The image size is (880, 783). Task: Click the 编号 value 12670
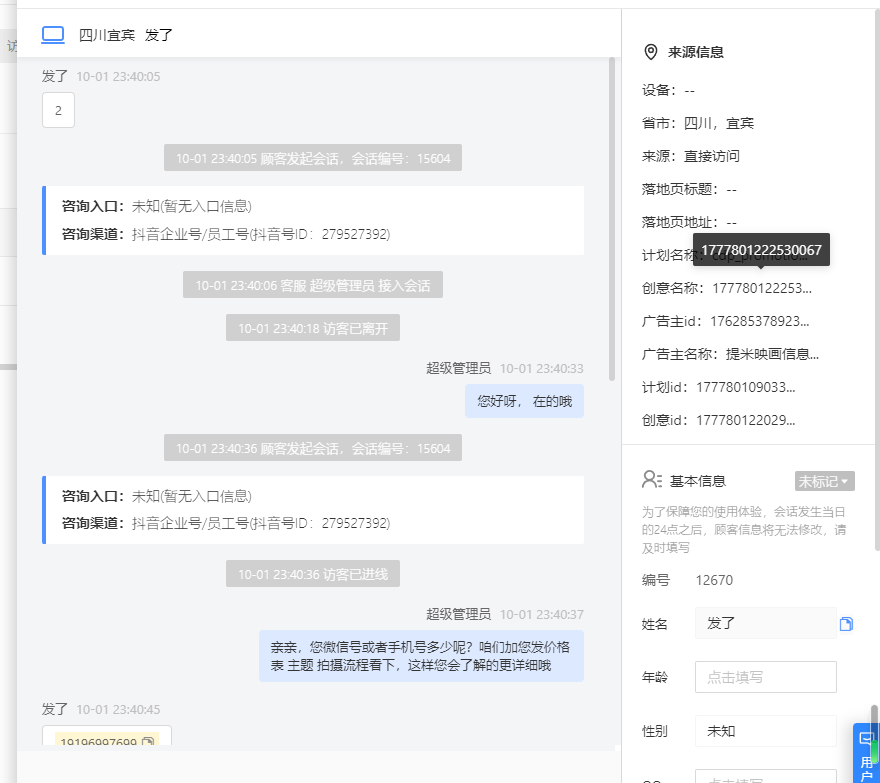[714, 580]
